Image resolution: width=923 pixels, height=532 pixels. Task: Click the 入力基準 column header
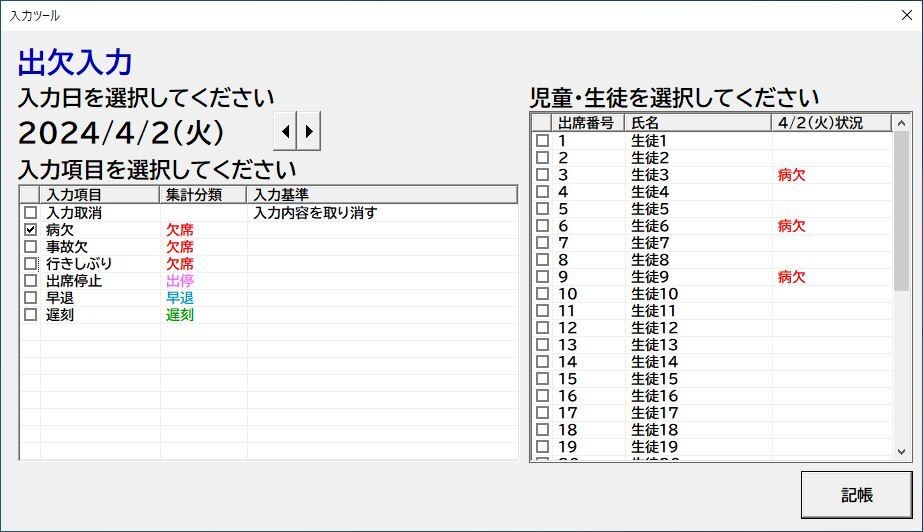[x=382, y=195]
